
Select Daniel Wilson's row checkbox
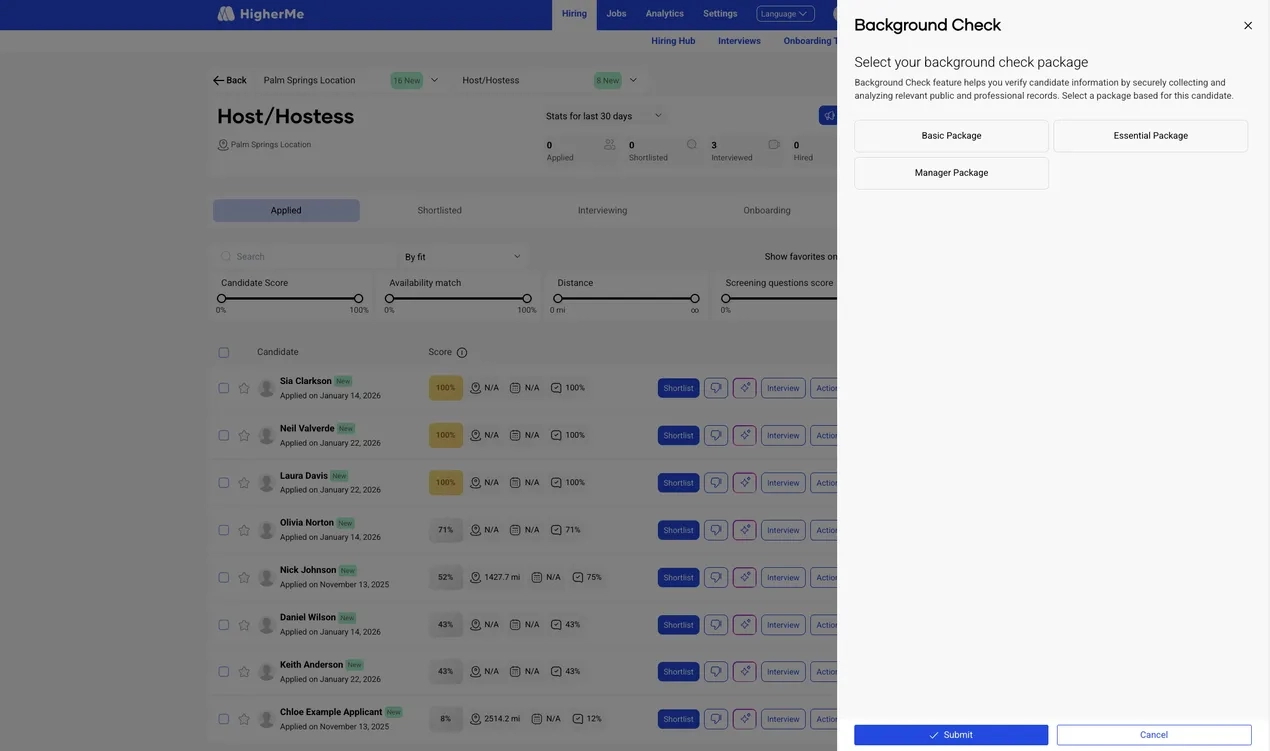(224, 625)
